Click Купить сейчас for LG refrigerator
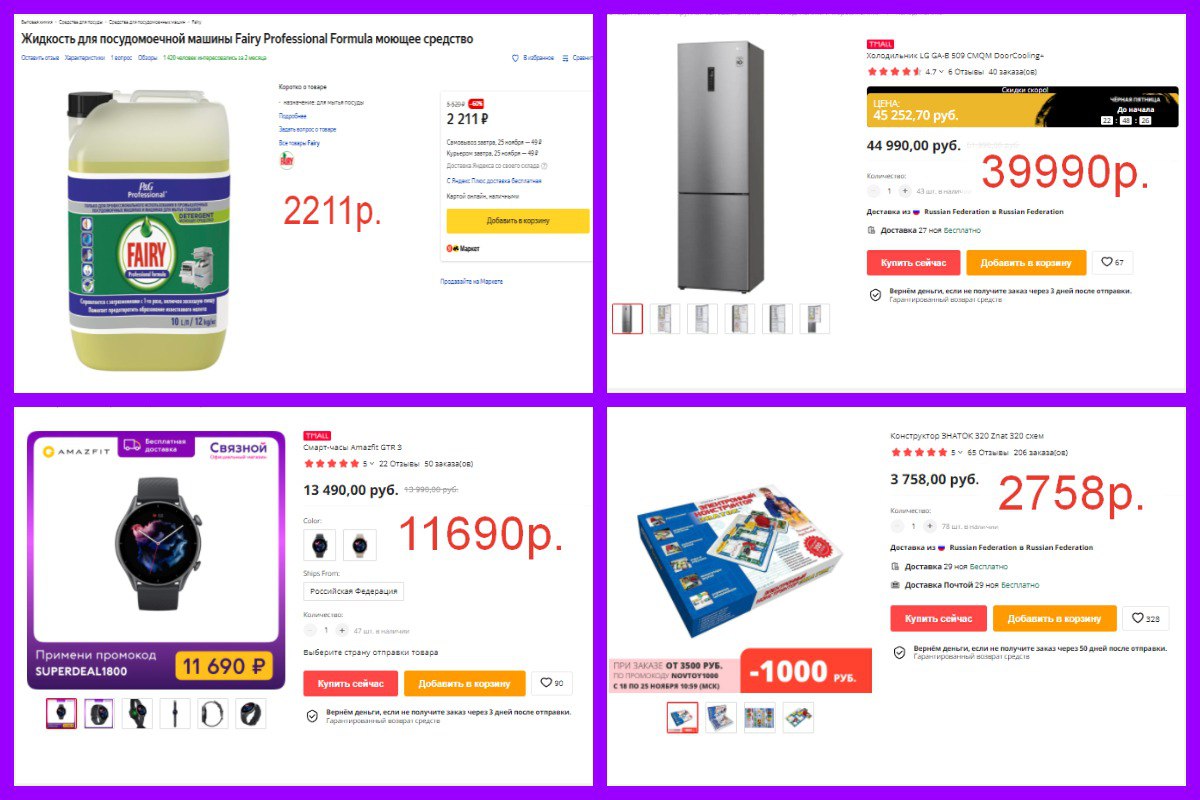1200x800 pixels. (913, 263)
